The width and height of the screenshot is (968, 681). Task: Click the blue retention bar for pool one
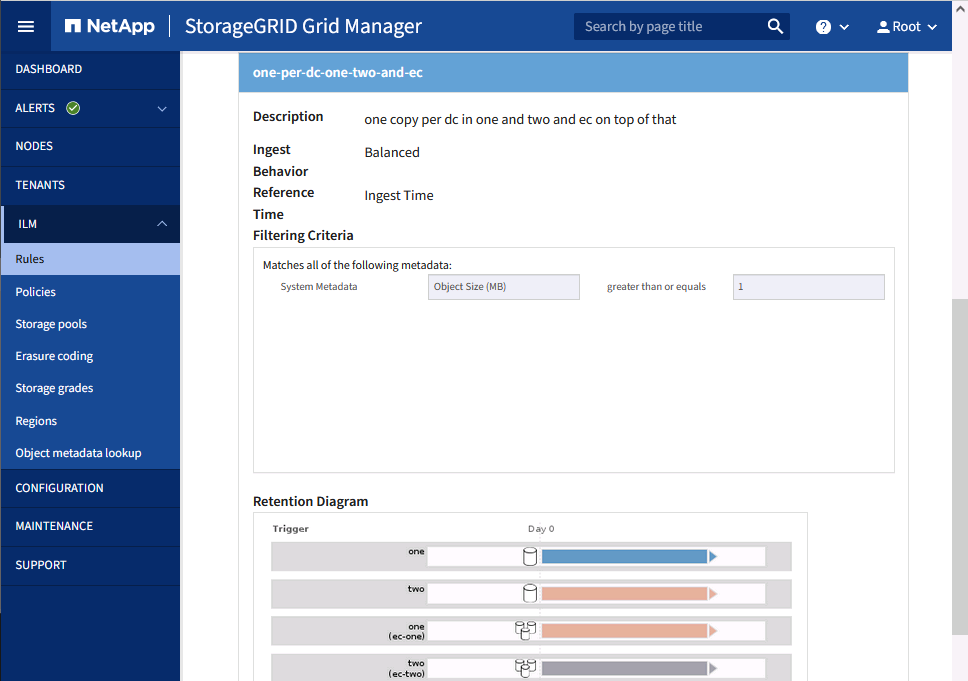(x=624, y=556)
